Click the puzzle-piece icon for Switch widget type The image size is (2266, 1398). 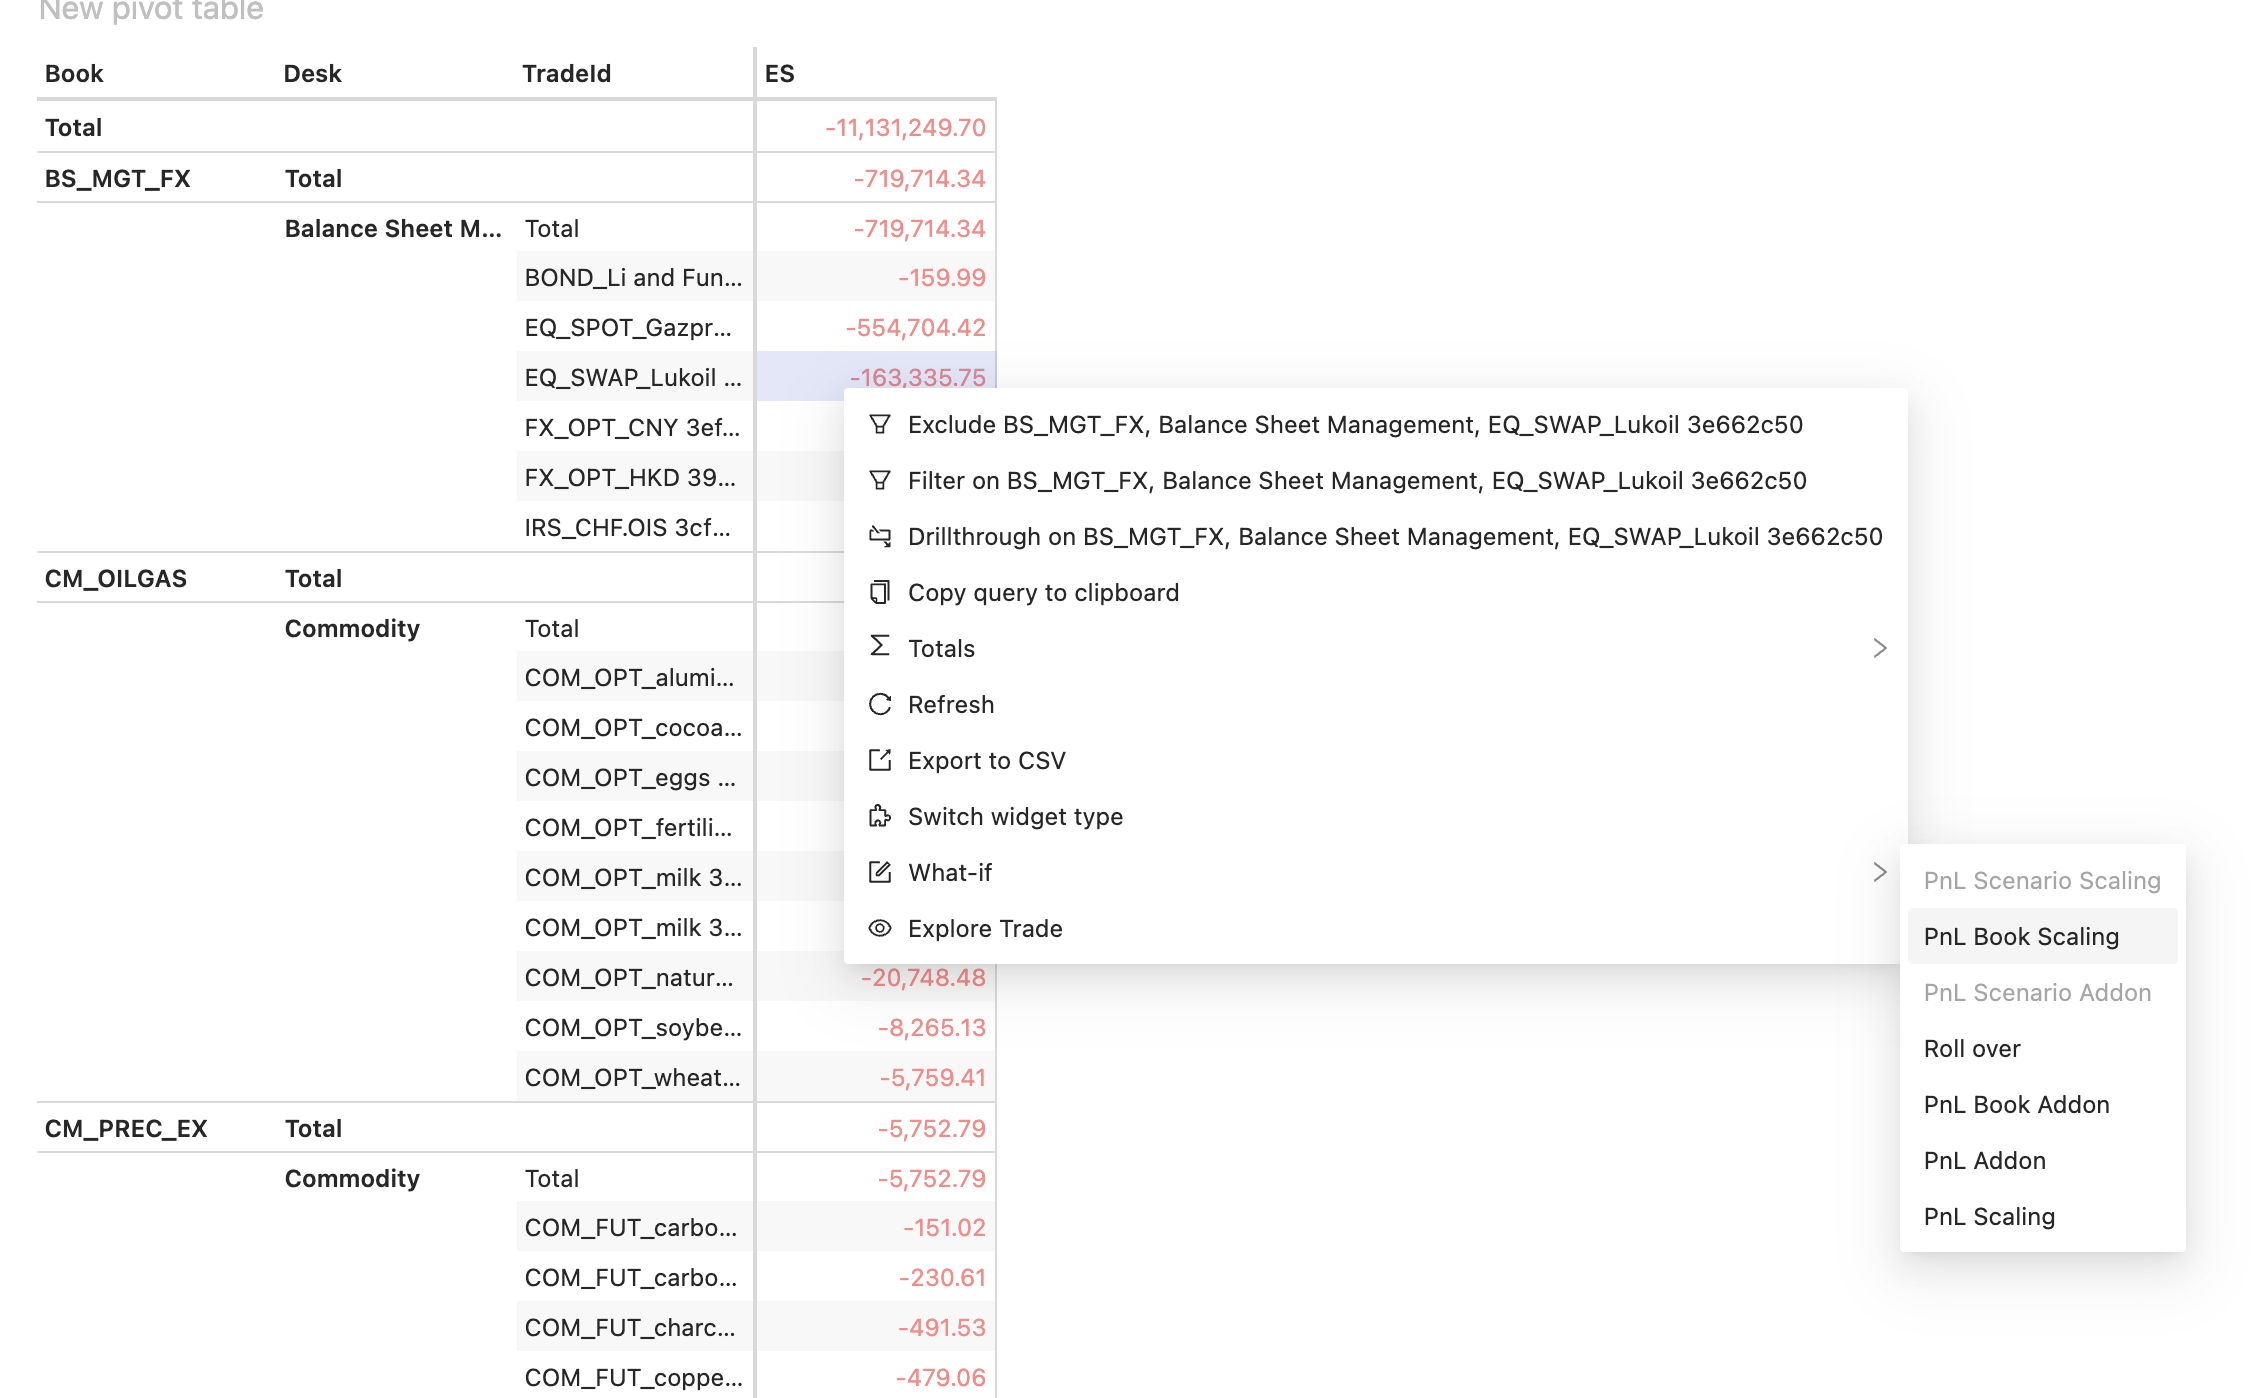coord(880,816)
